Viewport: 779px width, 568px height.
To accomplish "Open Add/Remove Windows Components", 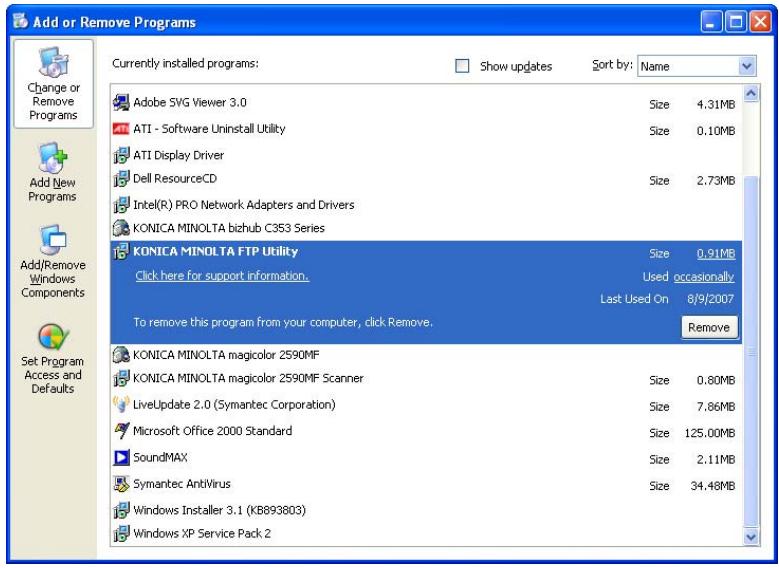I will (x=53, y=262).
